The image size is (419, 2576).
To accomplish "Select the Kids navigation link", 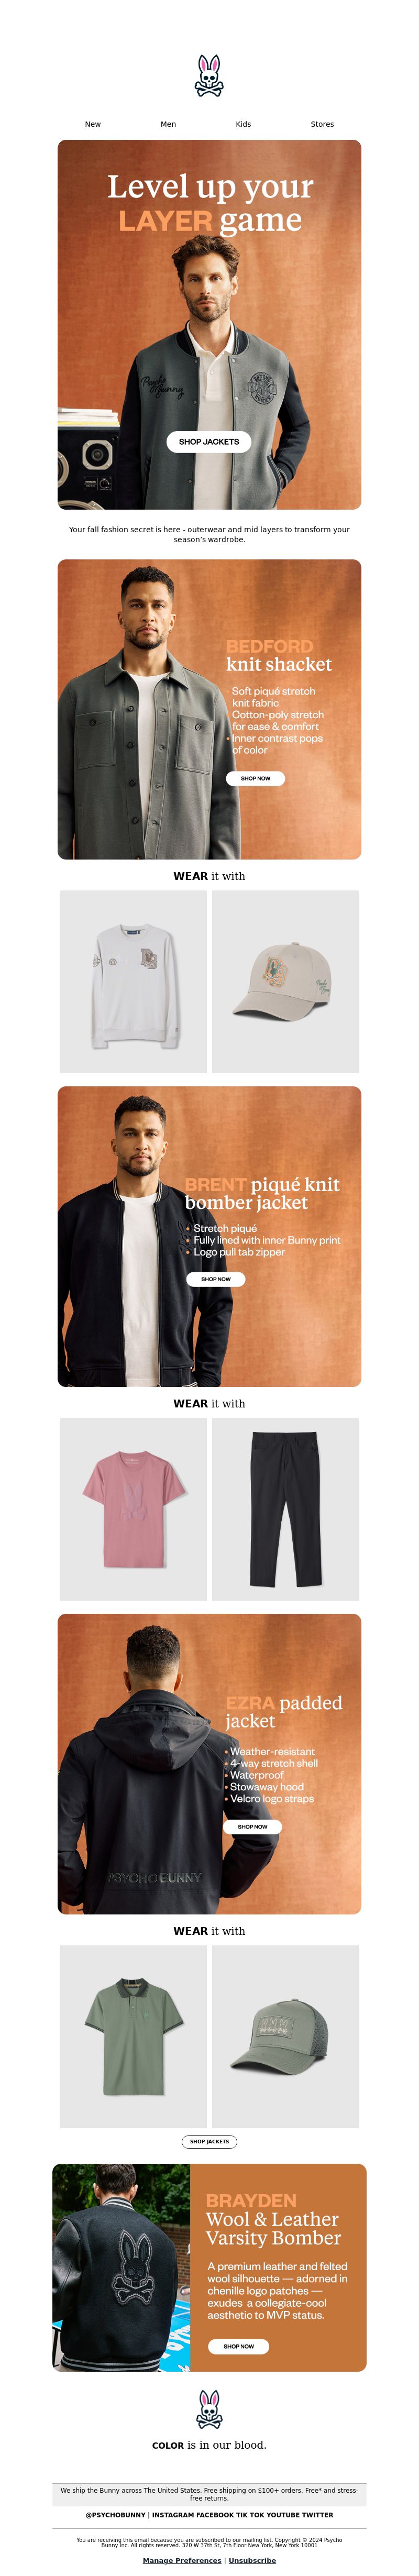I will (243, 124).
